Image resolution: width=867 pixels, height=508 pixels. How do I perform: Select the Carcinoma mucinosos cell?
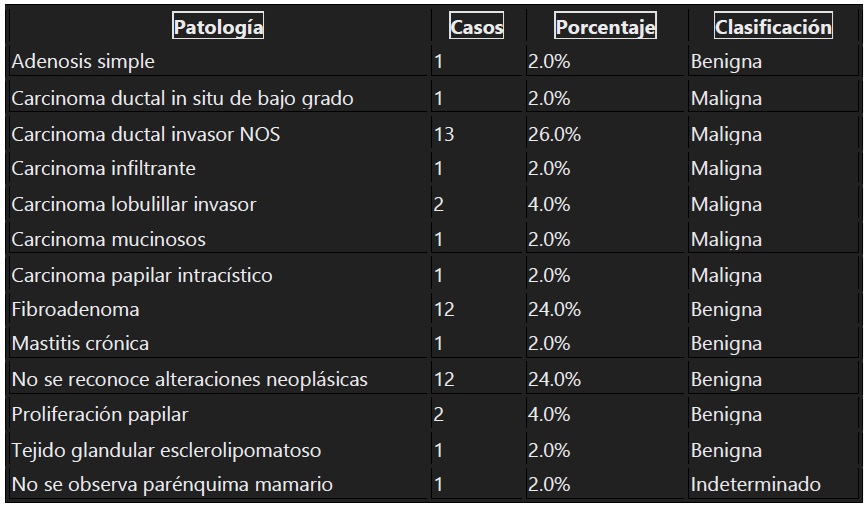(108, 240)
